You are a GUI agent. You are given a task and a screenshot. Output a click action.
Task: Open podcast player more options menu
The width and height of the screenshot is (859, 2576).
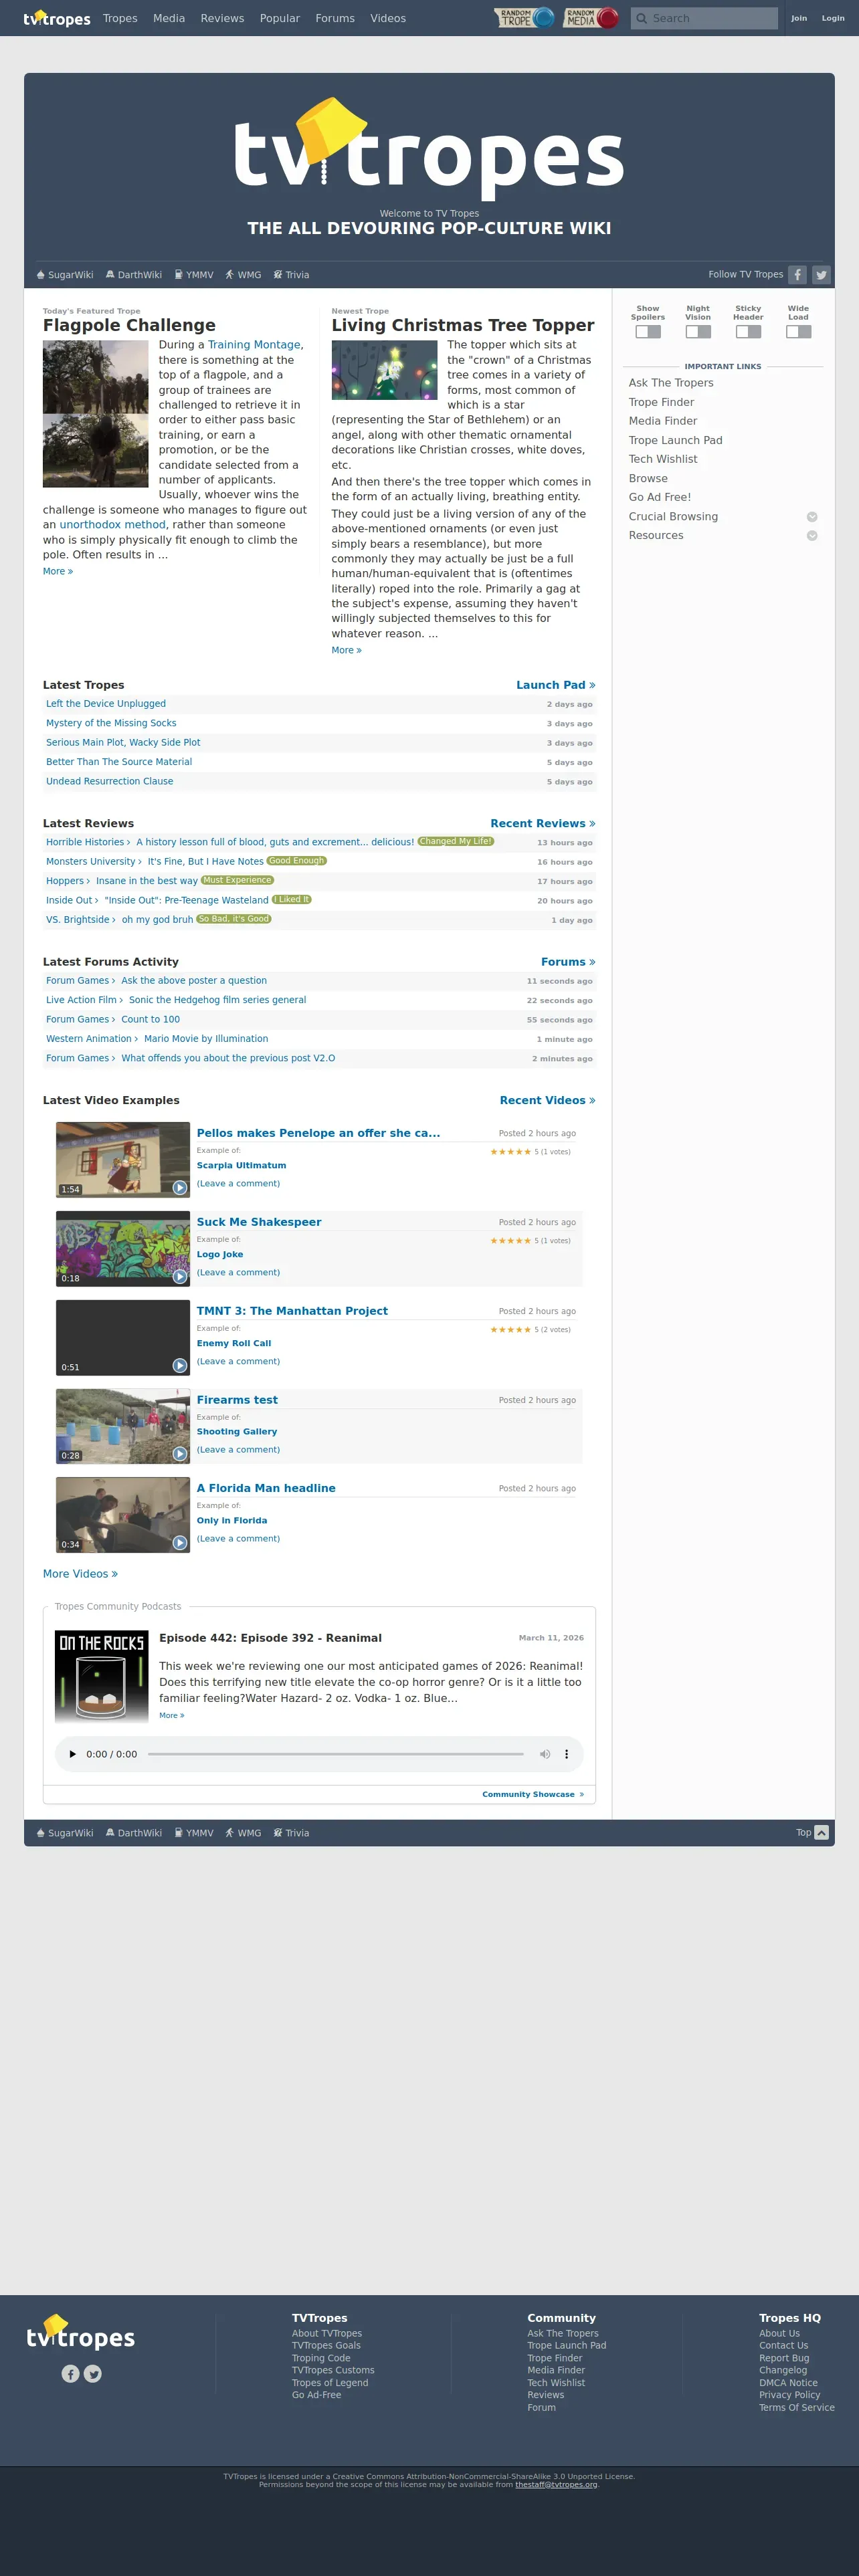coord(567,1754)
